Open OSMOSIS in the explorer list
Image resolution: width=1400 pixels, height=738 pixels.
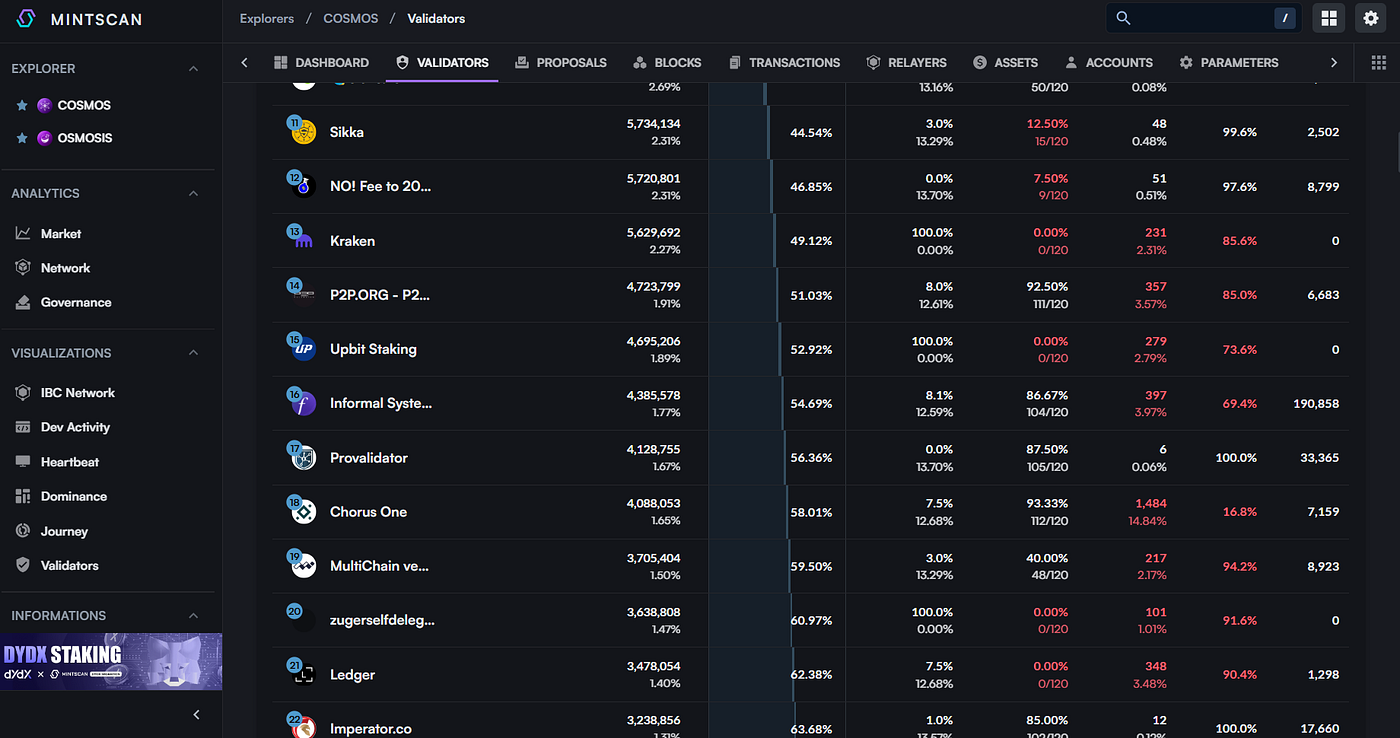85,138
